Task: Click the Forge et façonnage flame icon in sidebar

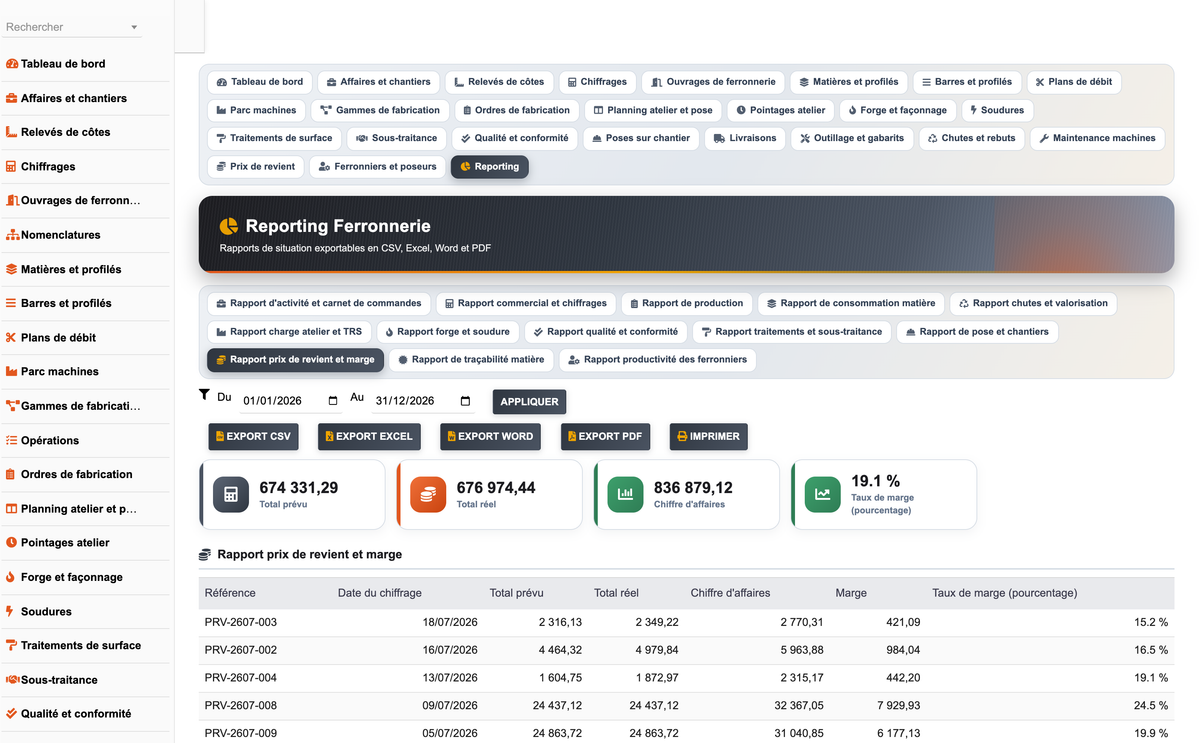Action: tap(12, 577)
